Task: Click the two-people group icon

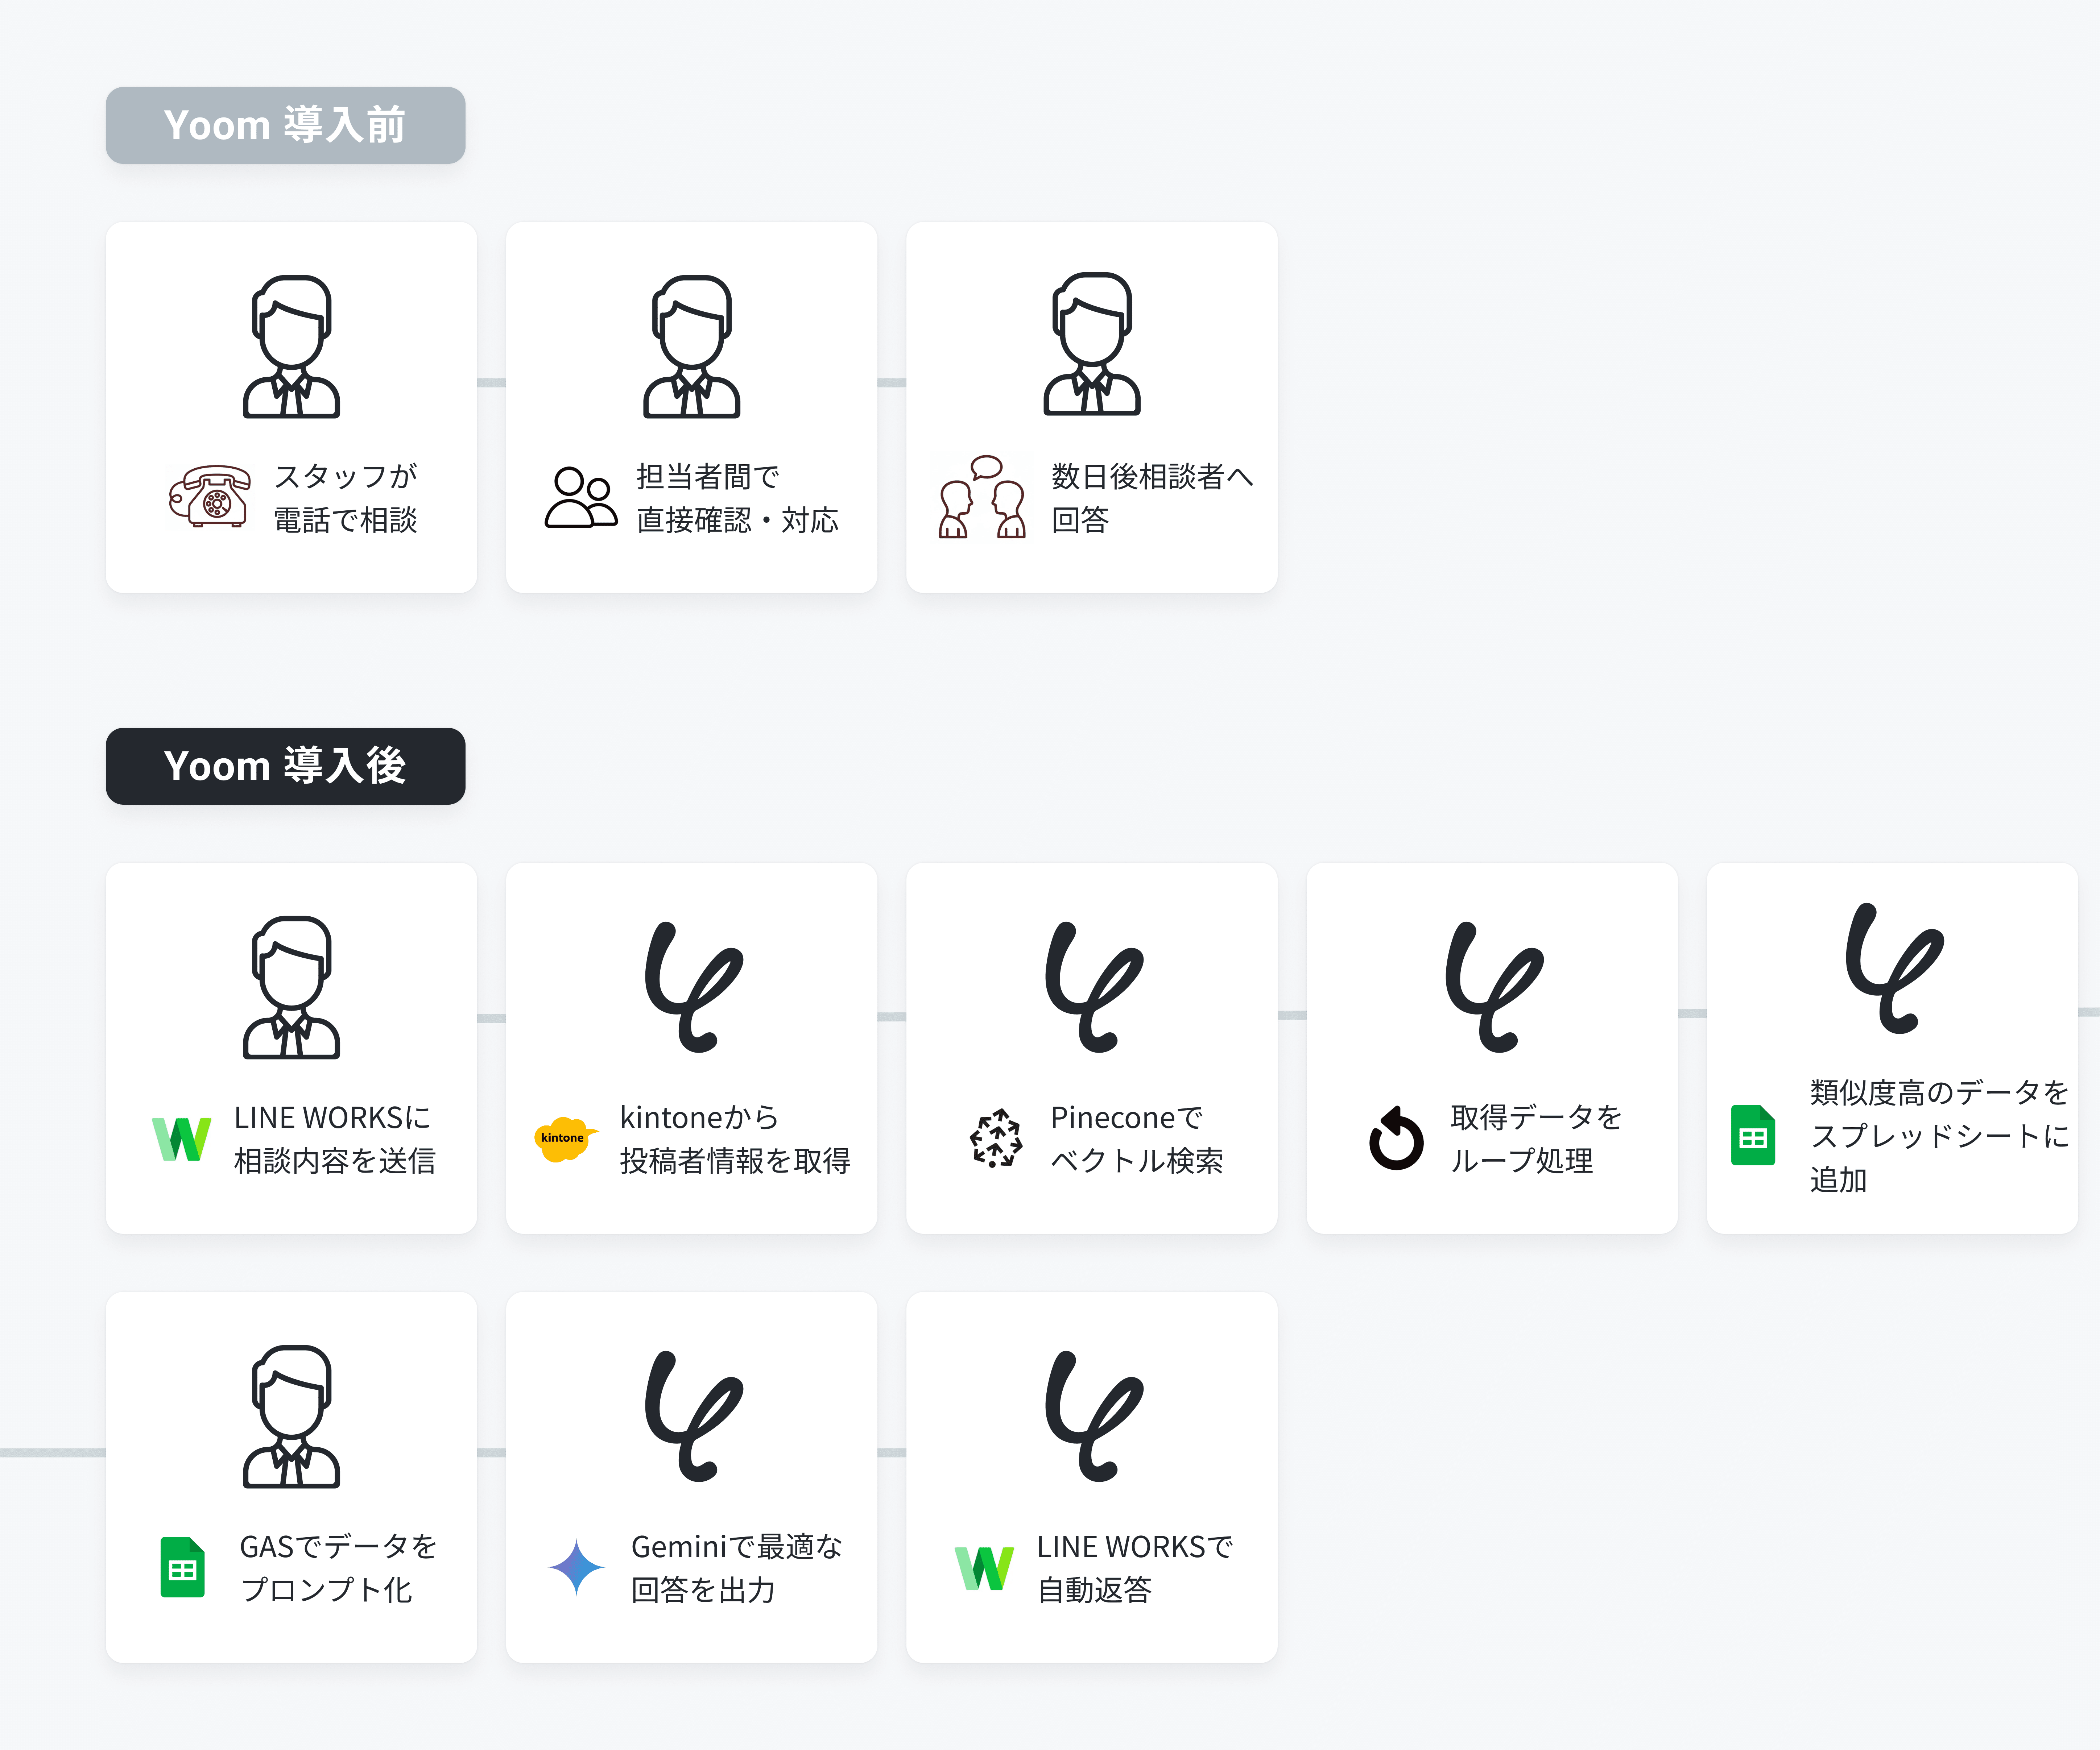Action: click(x=581, y=497)
